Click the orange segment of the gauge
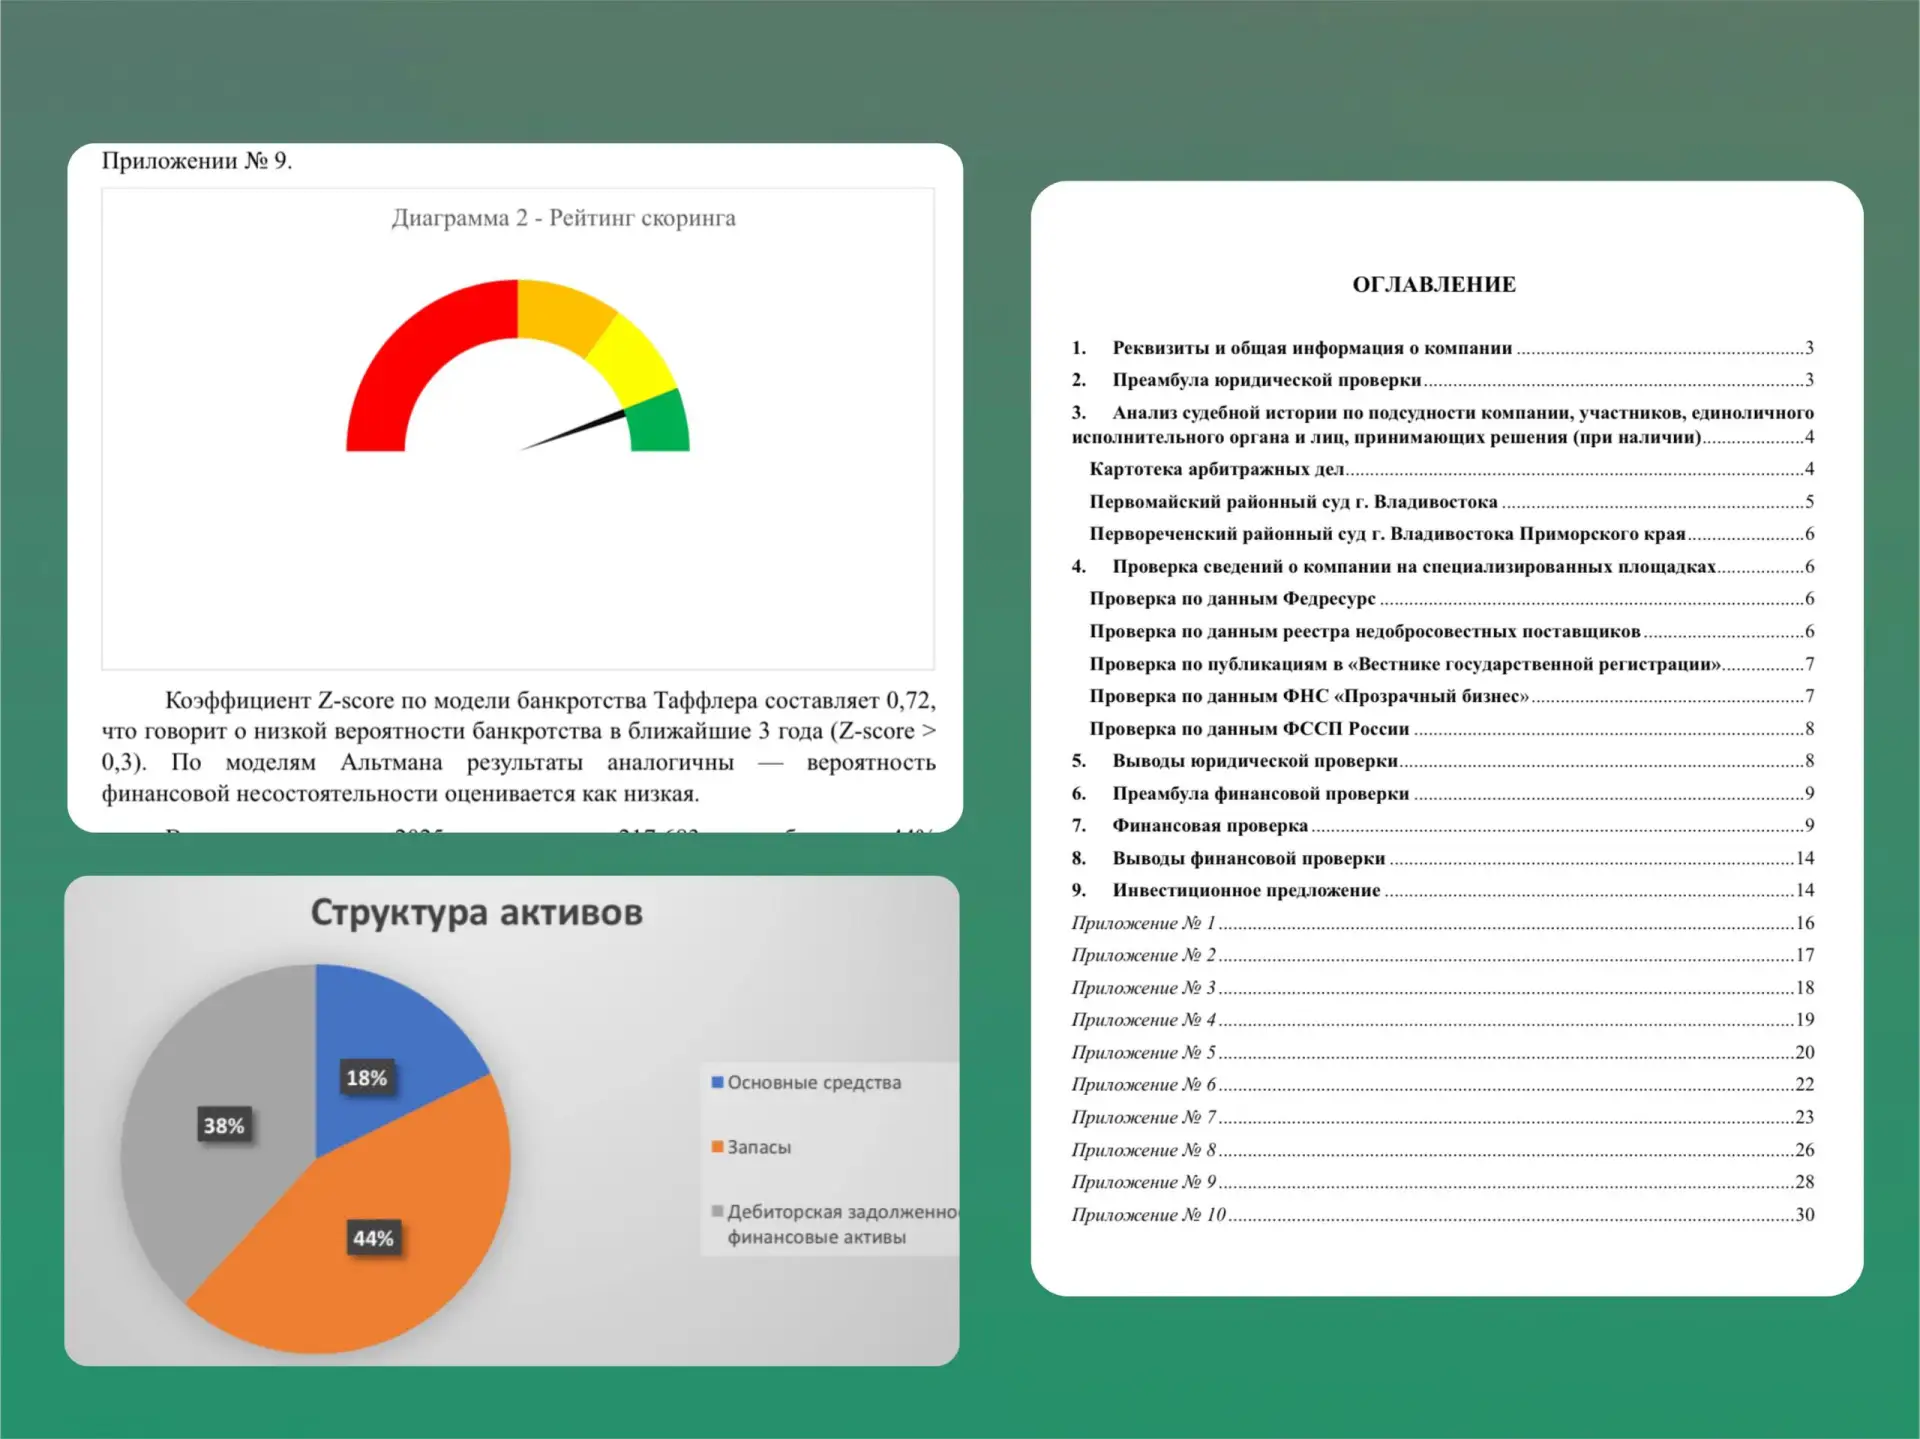 click(x=562, y=315)
